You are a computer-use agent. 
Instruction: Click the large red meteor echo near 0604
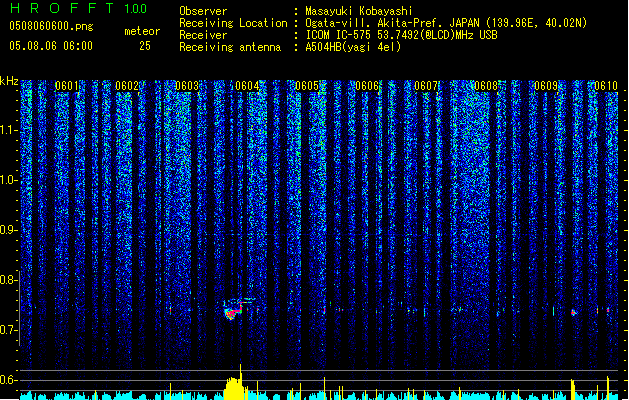pos(231,312)
